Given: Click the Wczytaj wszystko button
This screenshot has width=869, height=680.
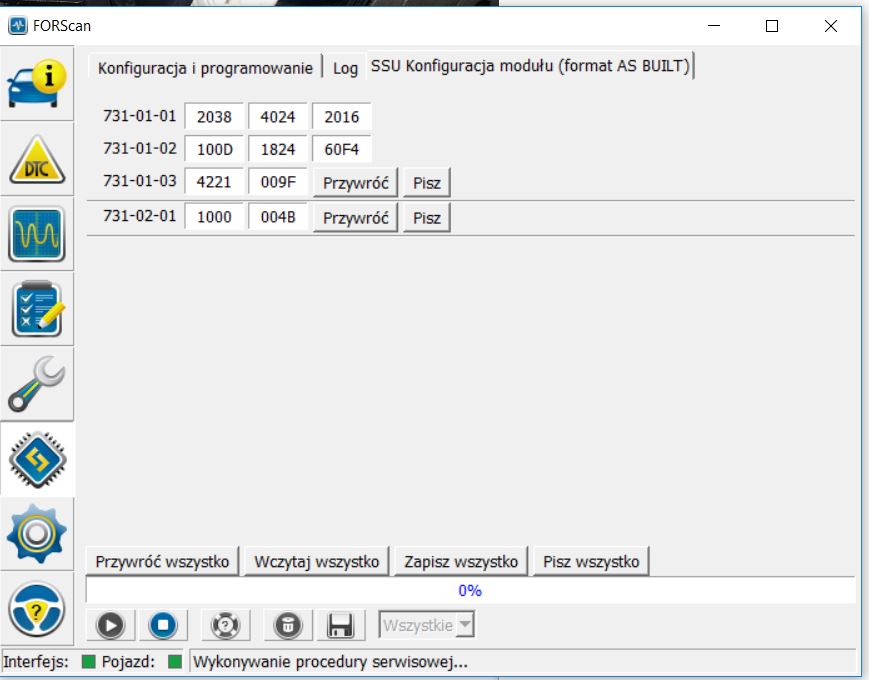Looking at the screenshot, I should [317, 562].
